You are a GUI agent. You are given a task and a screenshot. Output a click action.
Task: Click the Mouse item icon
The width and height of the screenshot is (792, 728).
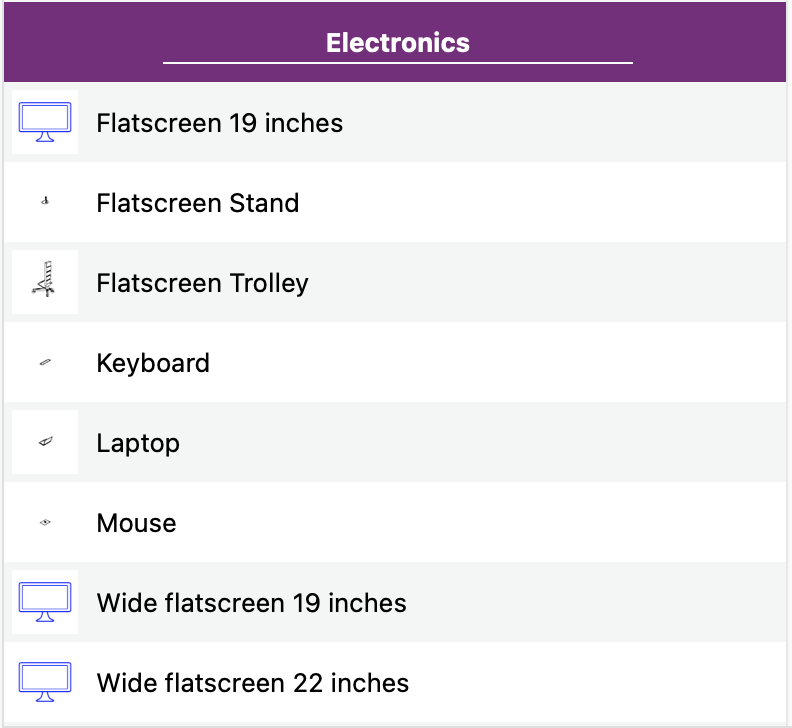45,522
